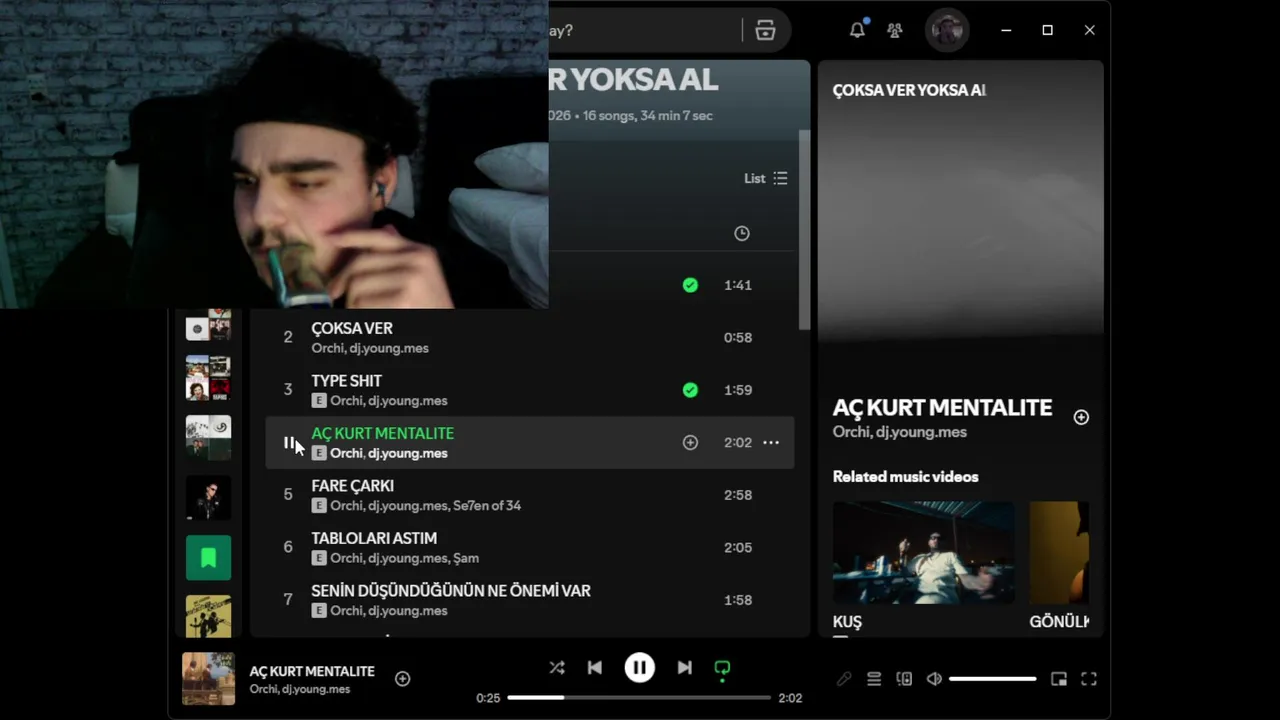Open Orchi, dj.young.mes artists in player bar

tap(300, 689)
